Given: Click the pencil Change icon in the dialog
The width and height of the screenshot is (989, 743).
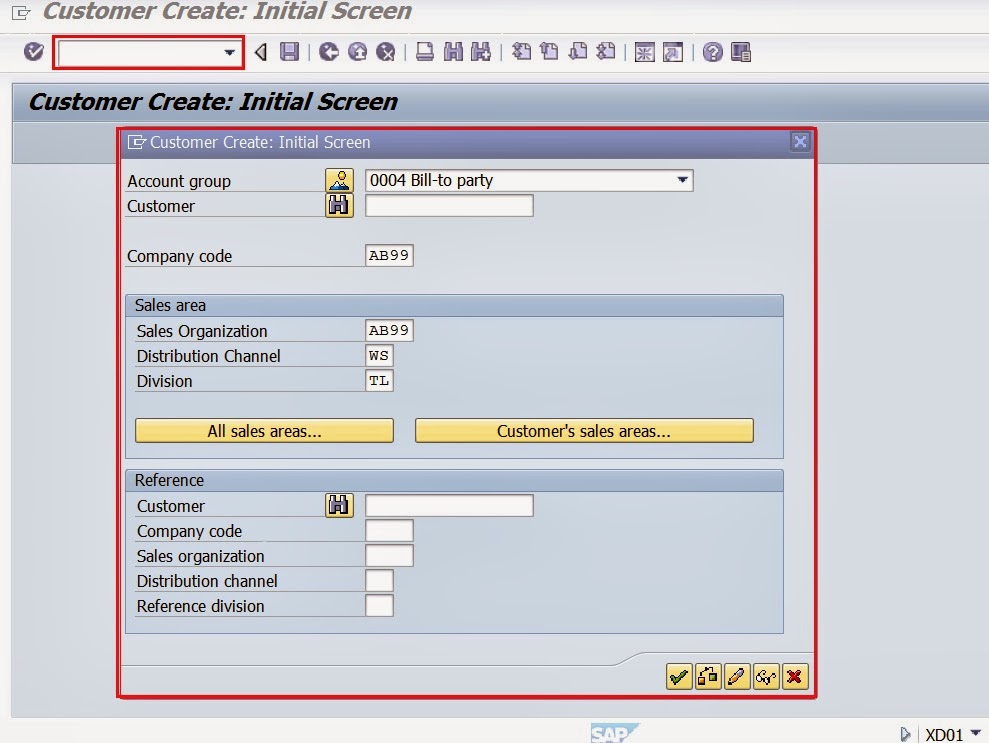Looking at the screenshot, I should [x=737, y=677].
